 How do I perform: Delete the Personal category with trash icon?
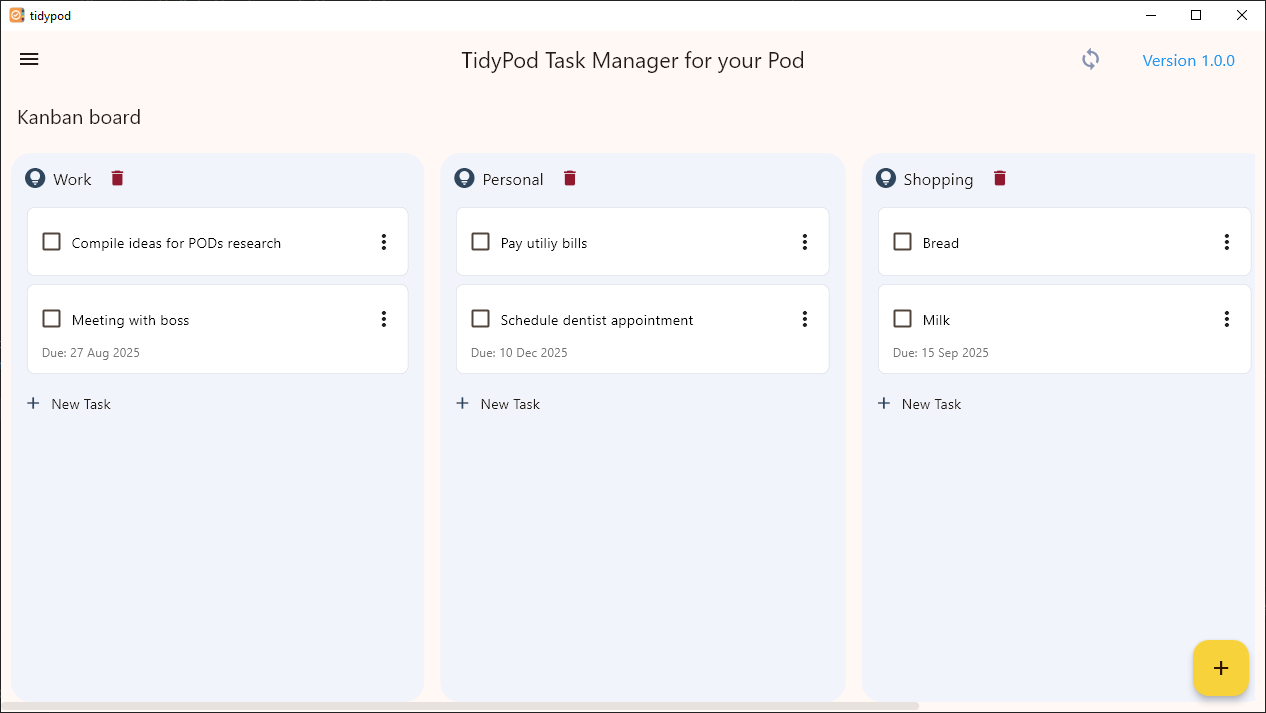click(570, 178)
